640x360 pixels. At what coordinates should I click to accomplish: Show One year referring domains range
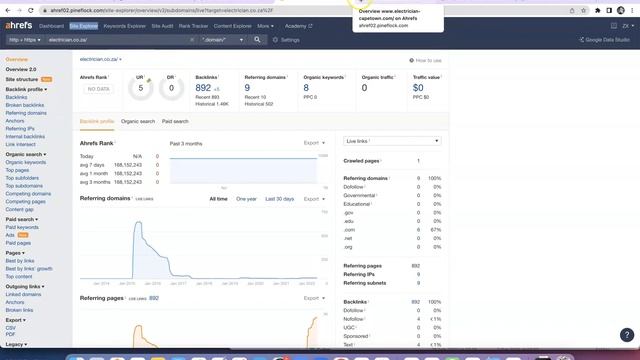[x=246, y=199]
